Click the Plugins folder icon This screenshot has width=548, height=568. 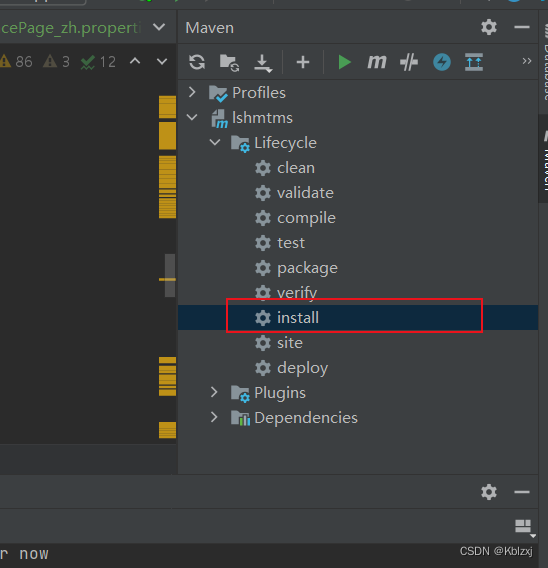click(x=240, y=393)
